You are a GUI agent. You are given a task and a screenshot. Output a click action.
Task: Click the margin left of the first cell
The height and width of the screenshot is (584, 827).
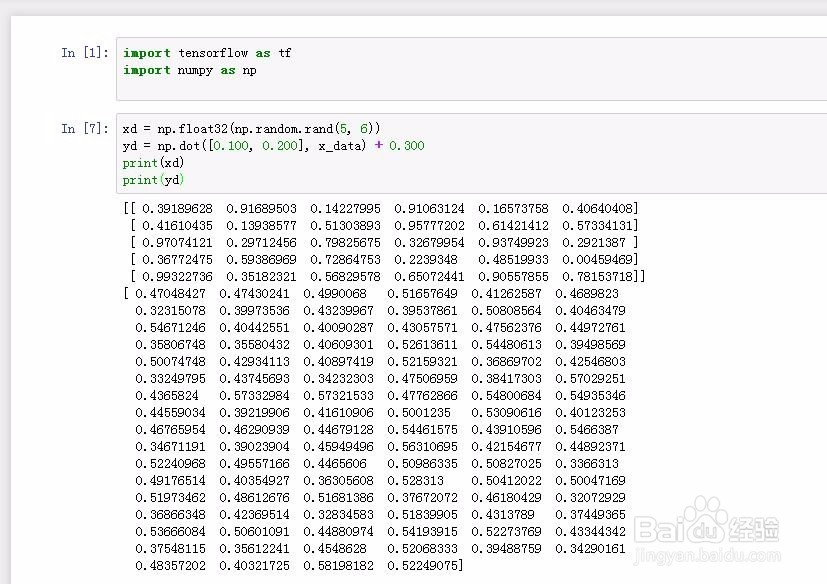(30, 60)
